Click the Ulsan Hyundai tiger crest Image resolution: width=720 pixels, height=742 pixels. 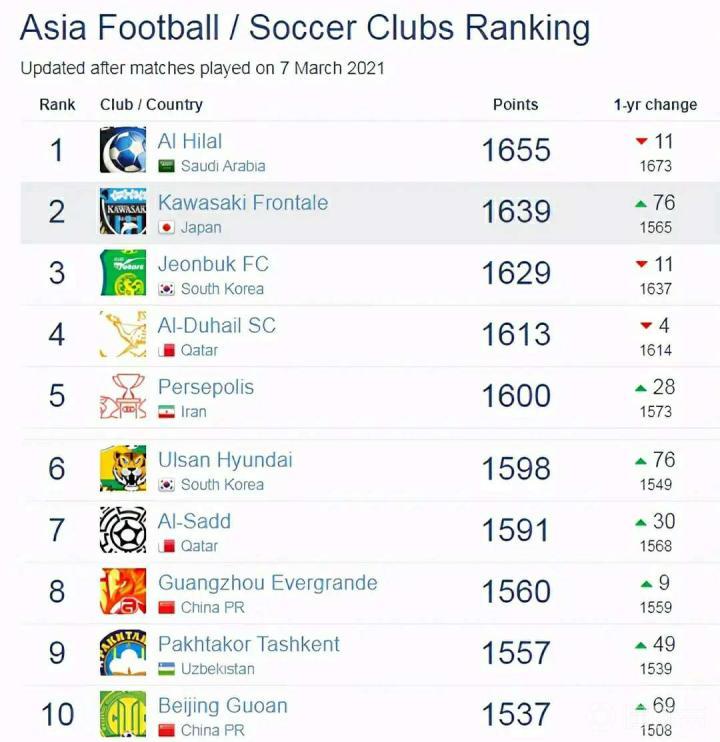point(123,469)
